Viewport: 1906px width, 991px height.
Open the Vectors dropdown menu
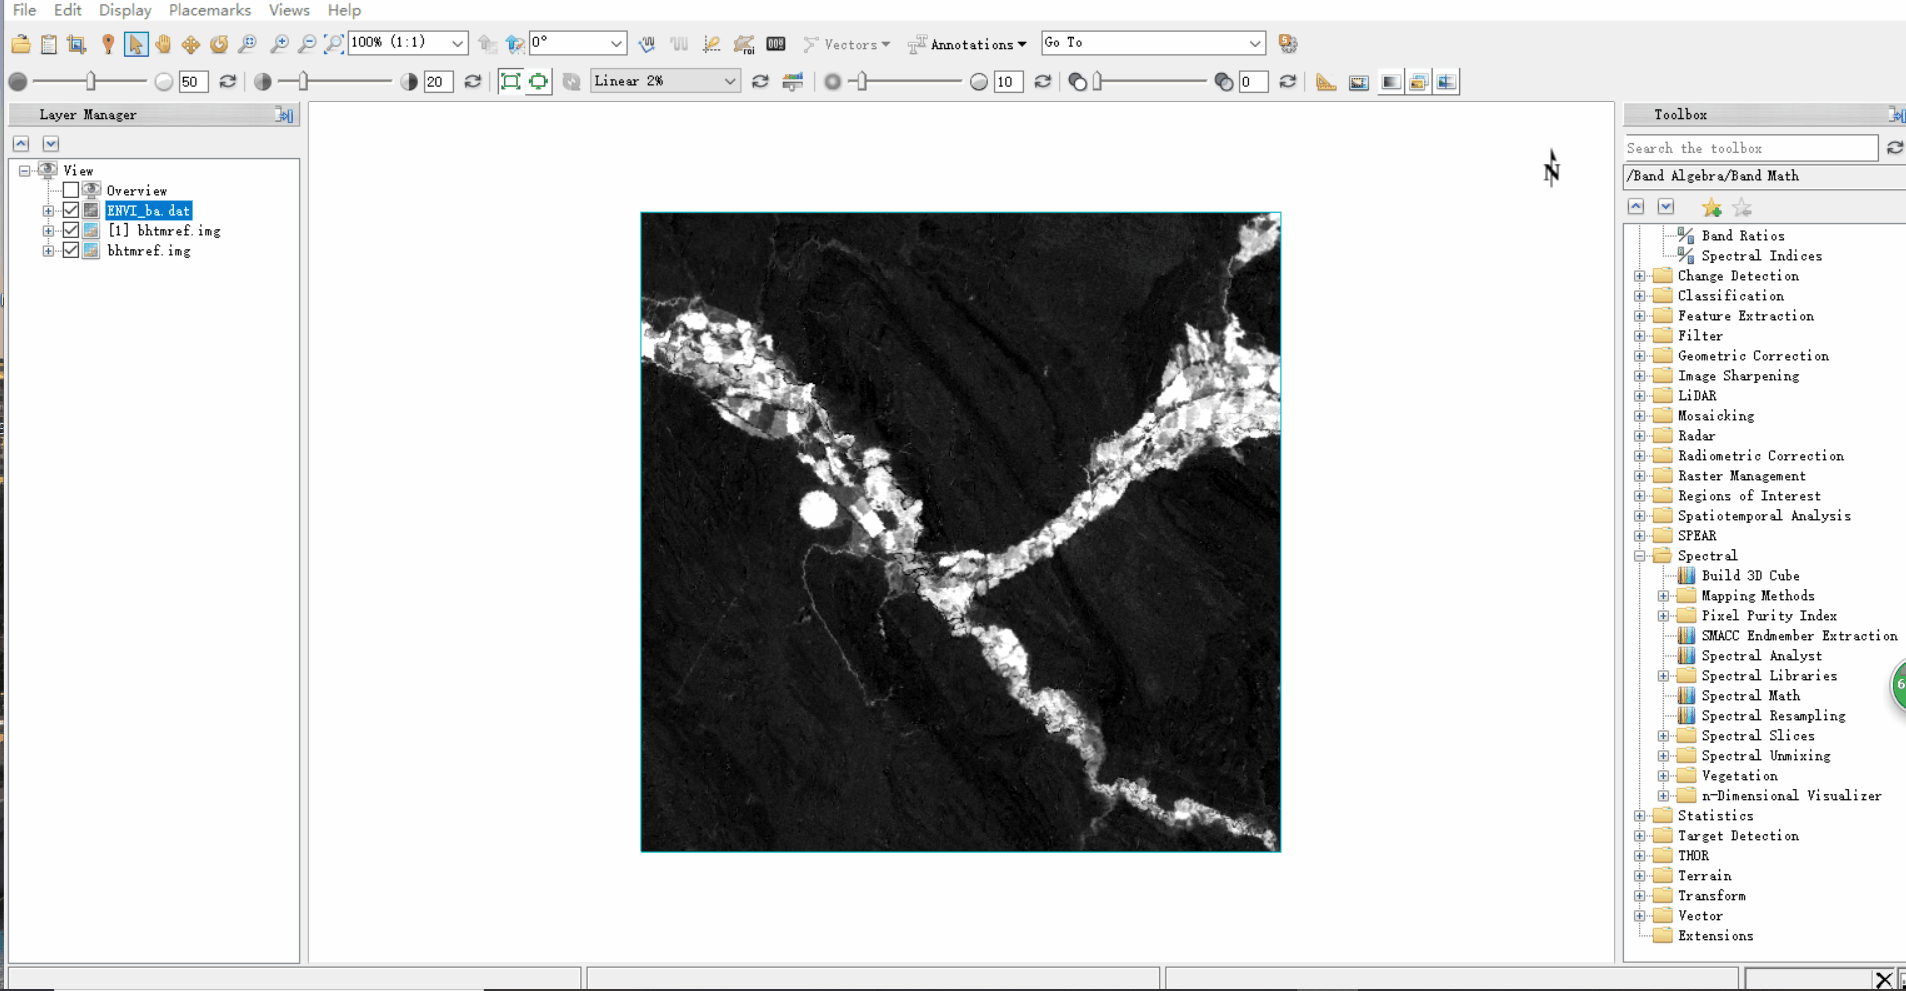(847, 44)
